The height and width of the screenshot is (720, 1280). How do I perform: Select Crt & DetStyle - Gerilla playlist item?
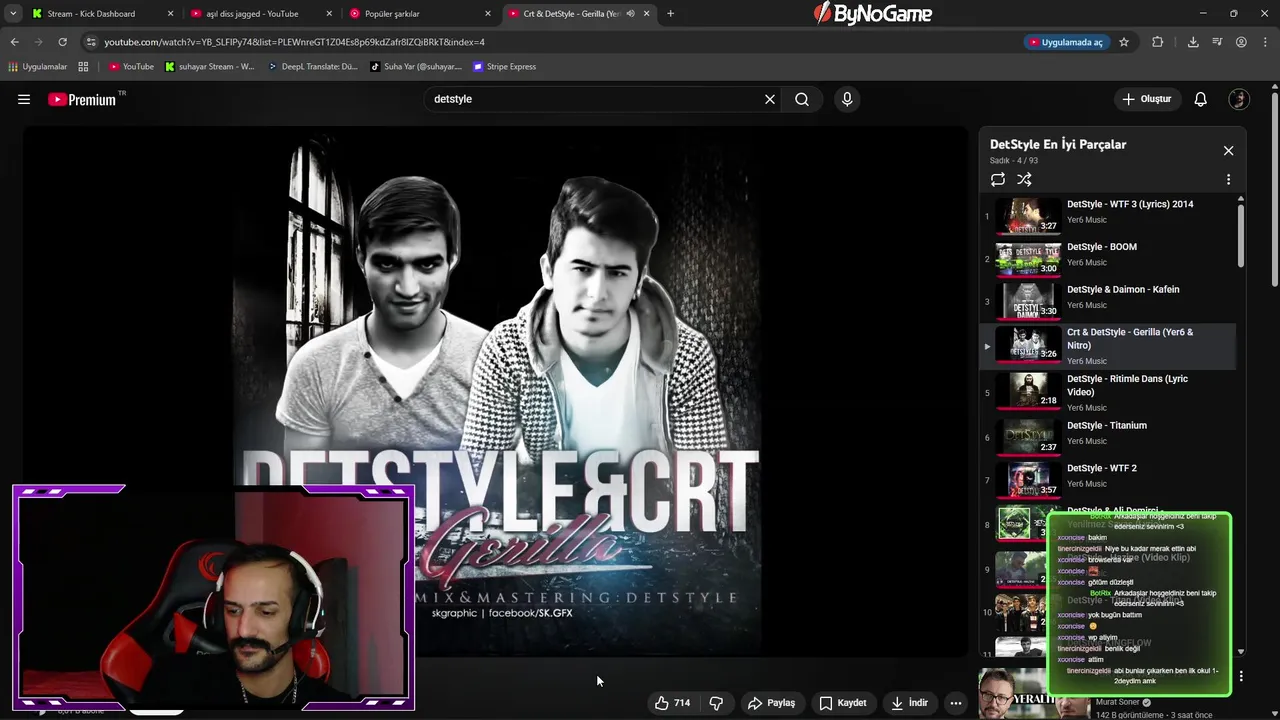(x=1107, y=346)
